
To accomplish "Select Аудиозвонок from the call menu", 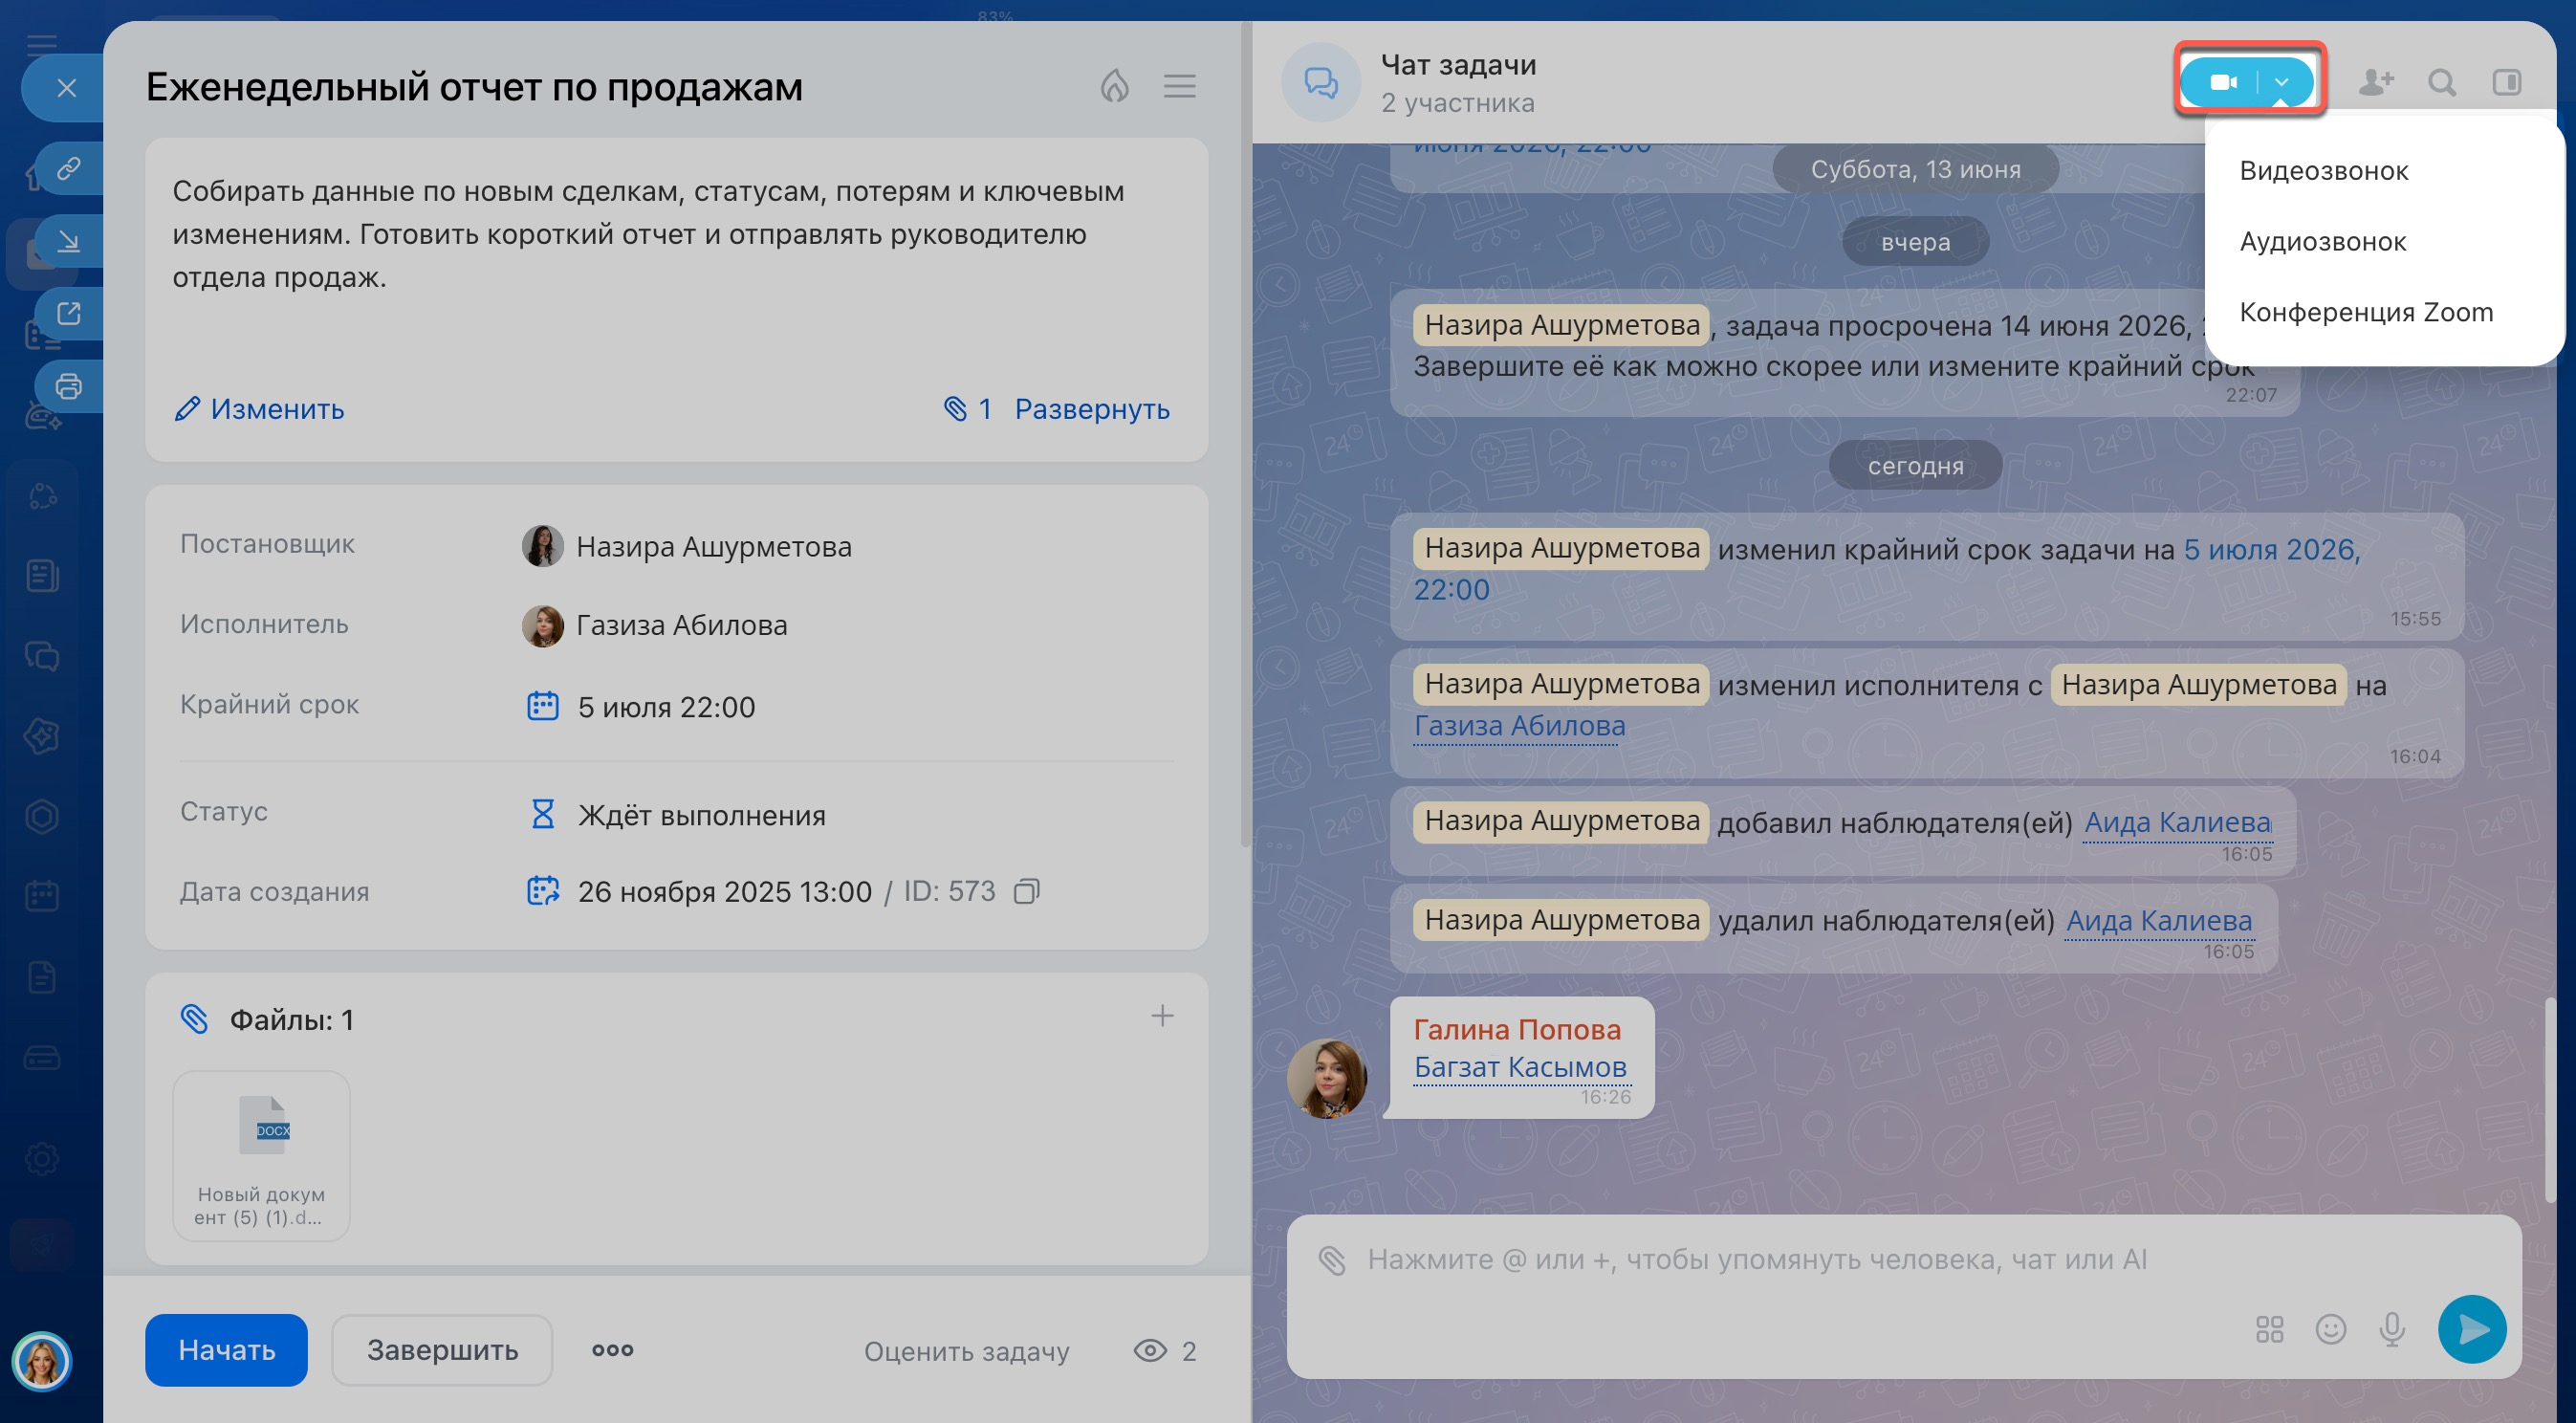I will click(x=2322, y=242).
